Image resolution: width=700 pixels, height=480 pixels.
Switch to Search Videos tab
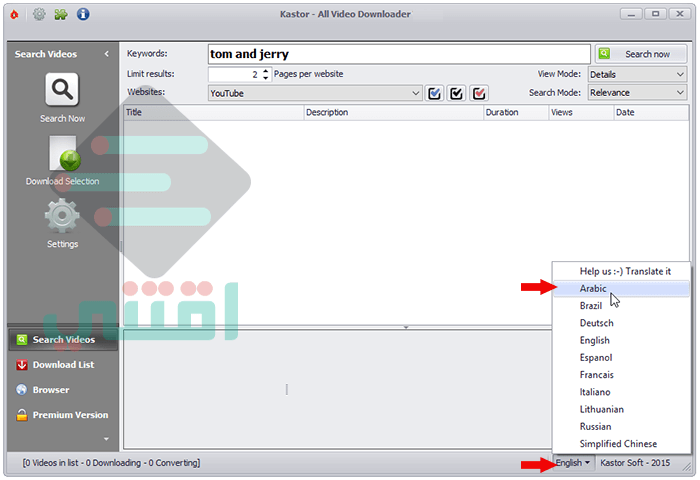63,340
